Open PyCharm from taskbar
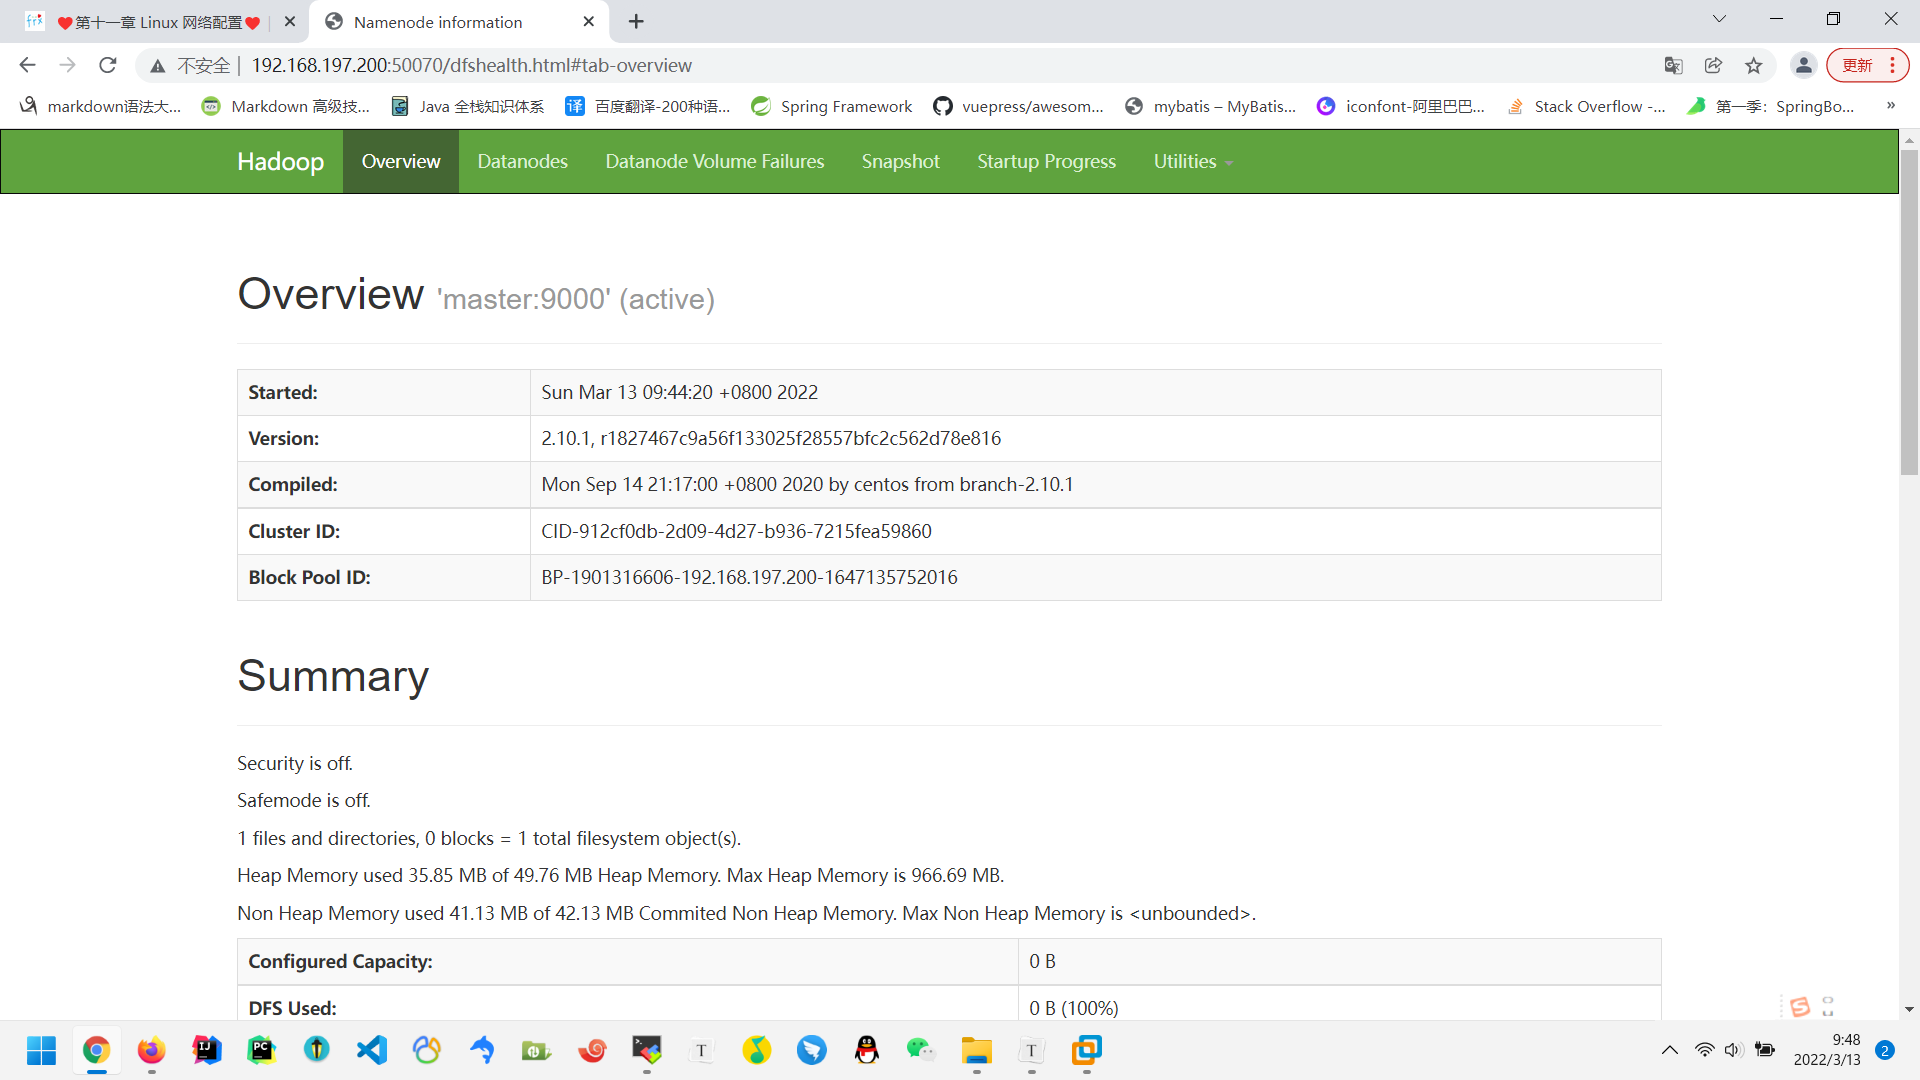Screen dimensions: 1920x1080 click(x=261, y=1050)
